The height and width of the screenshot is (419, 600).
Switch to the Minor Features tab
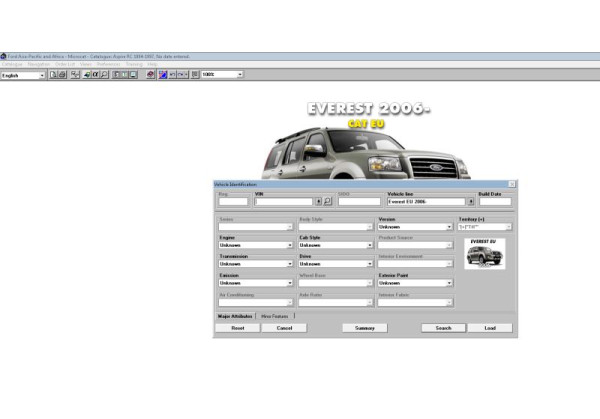276,315
